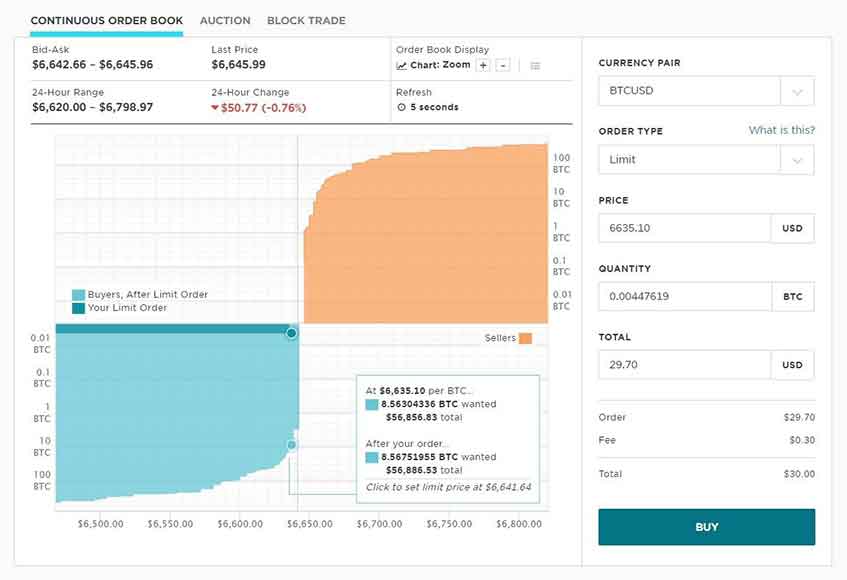
Task: Change the 5 seconds refresh interval
Action: pyautogui.click(x=434, y=107)
